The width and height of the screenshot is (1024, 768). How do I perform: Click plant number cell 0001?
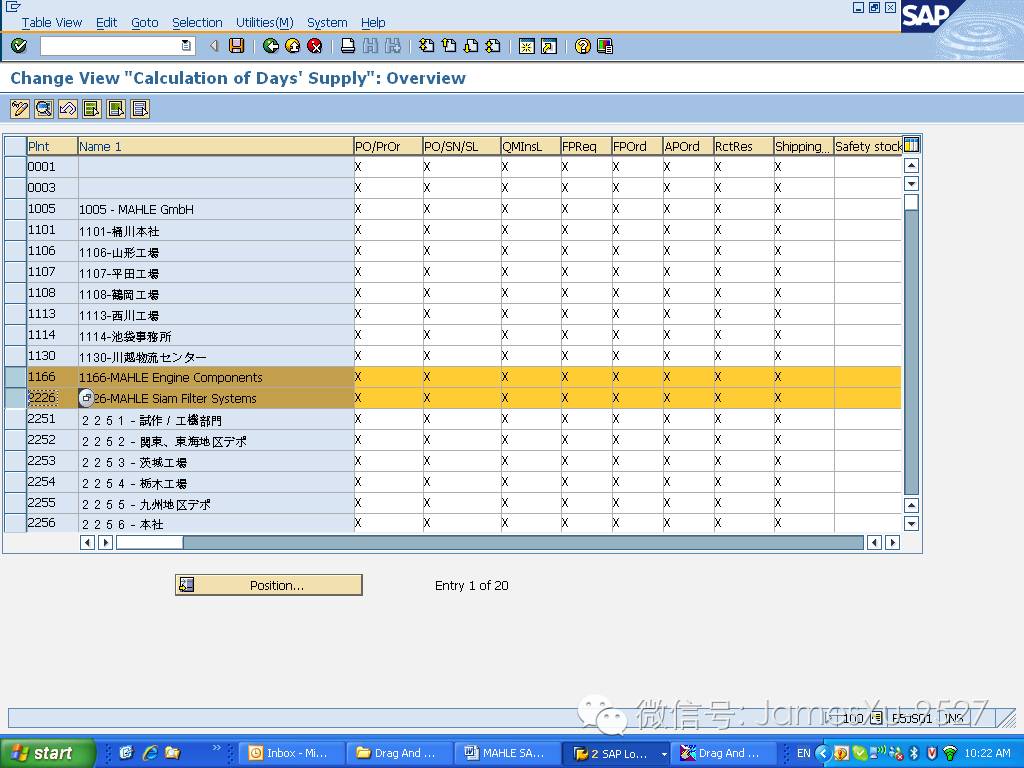coord(52,167)
